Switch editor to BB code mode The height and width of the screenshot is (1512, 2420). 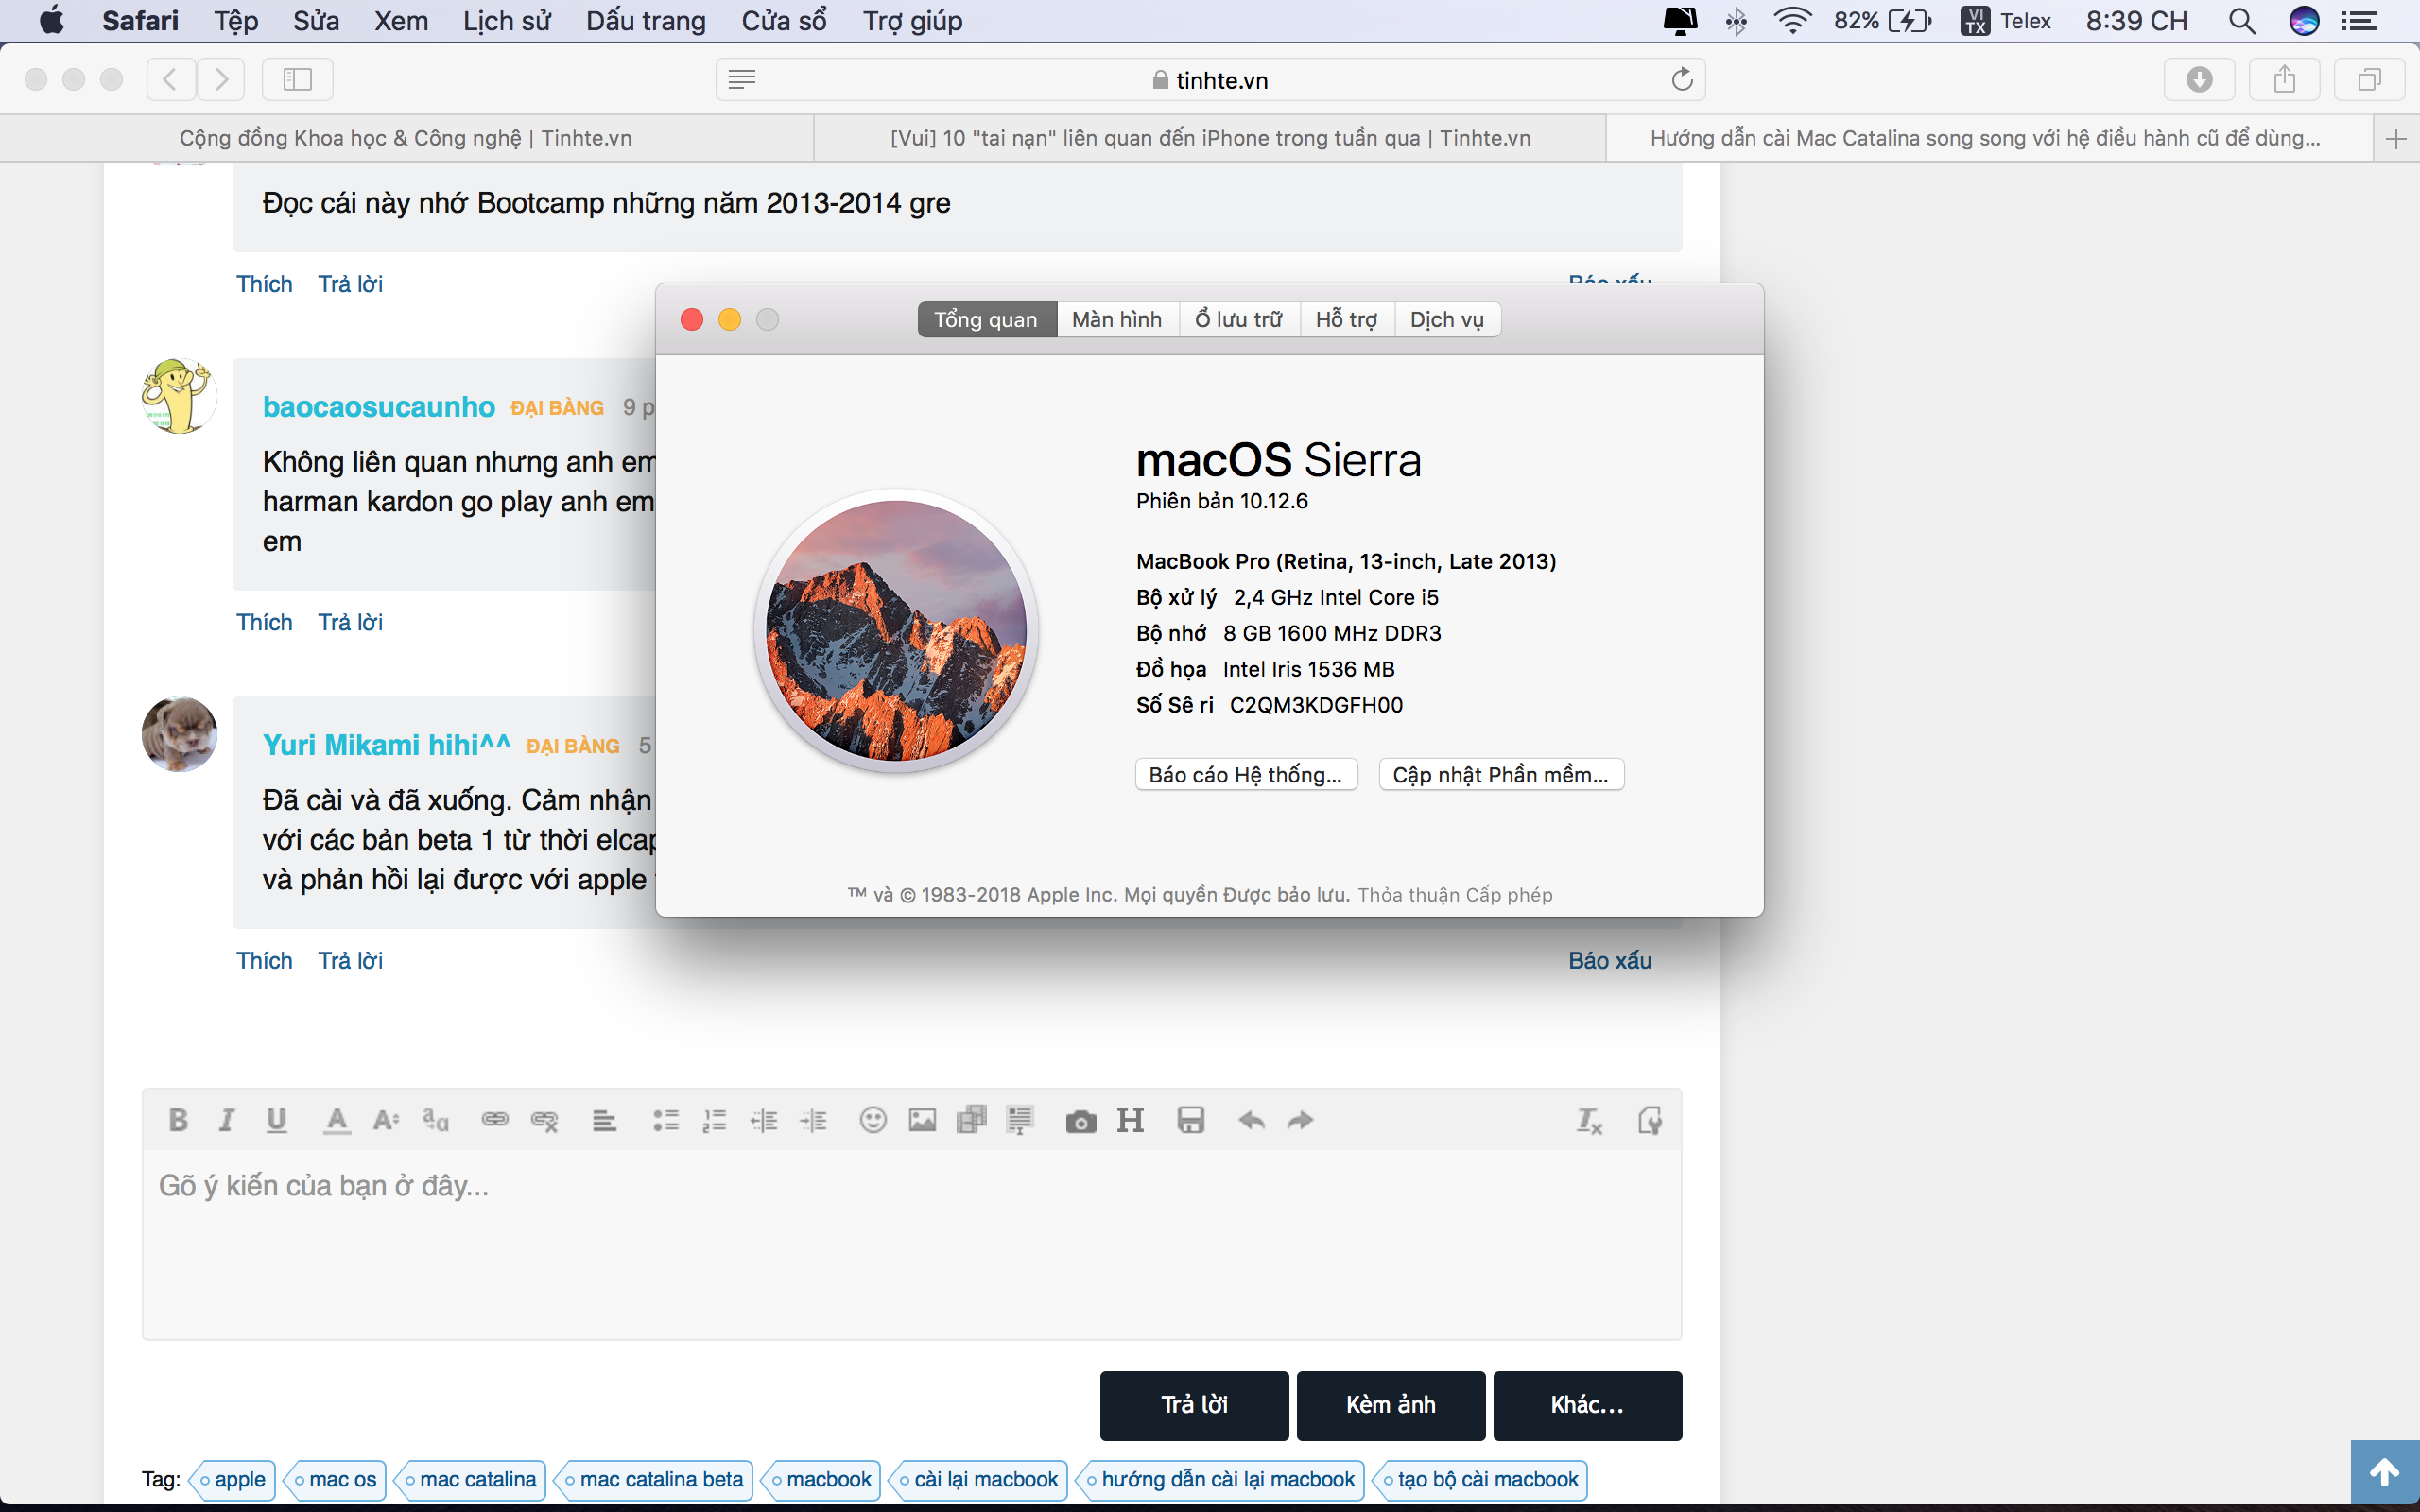[x=1649, y=1121]
